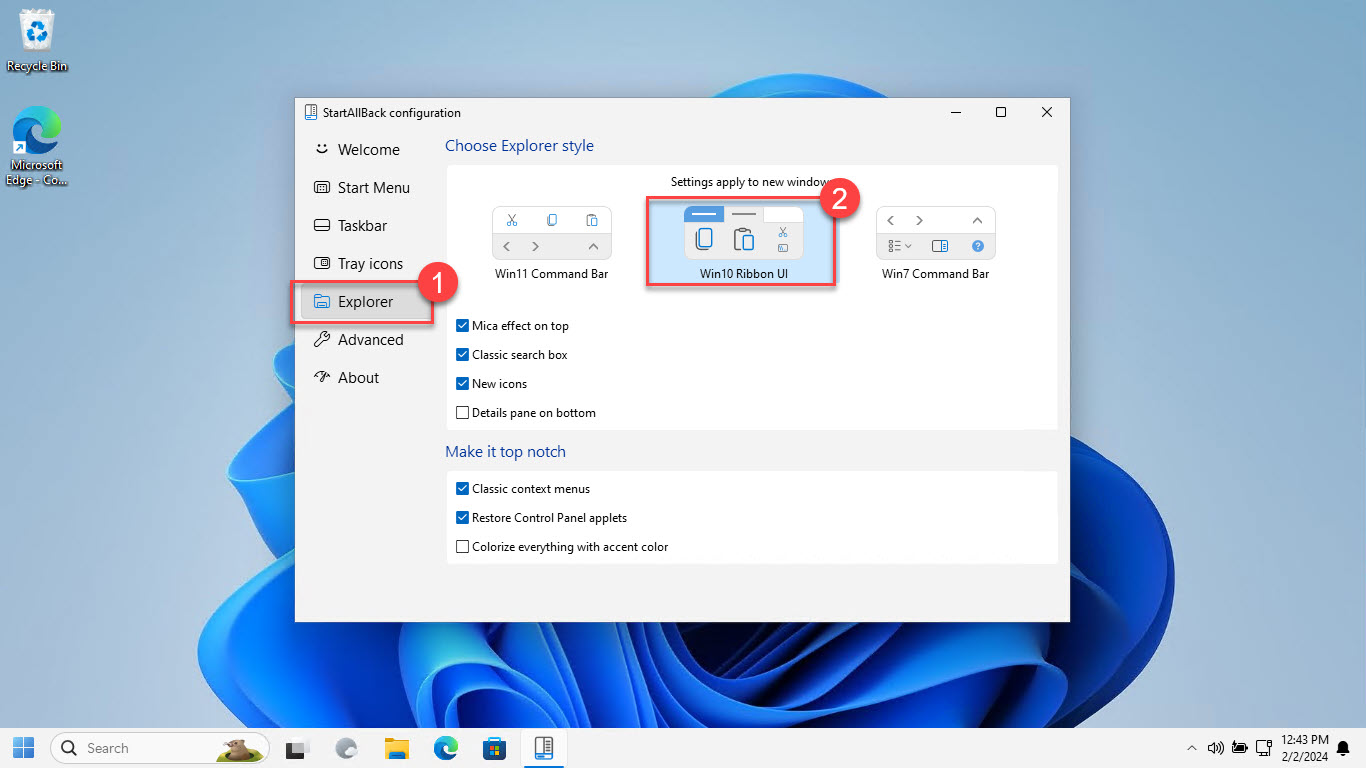
Task: Toggle Classic context menus checkbox
Action: click(x=462, y=489)
